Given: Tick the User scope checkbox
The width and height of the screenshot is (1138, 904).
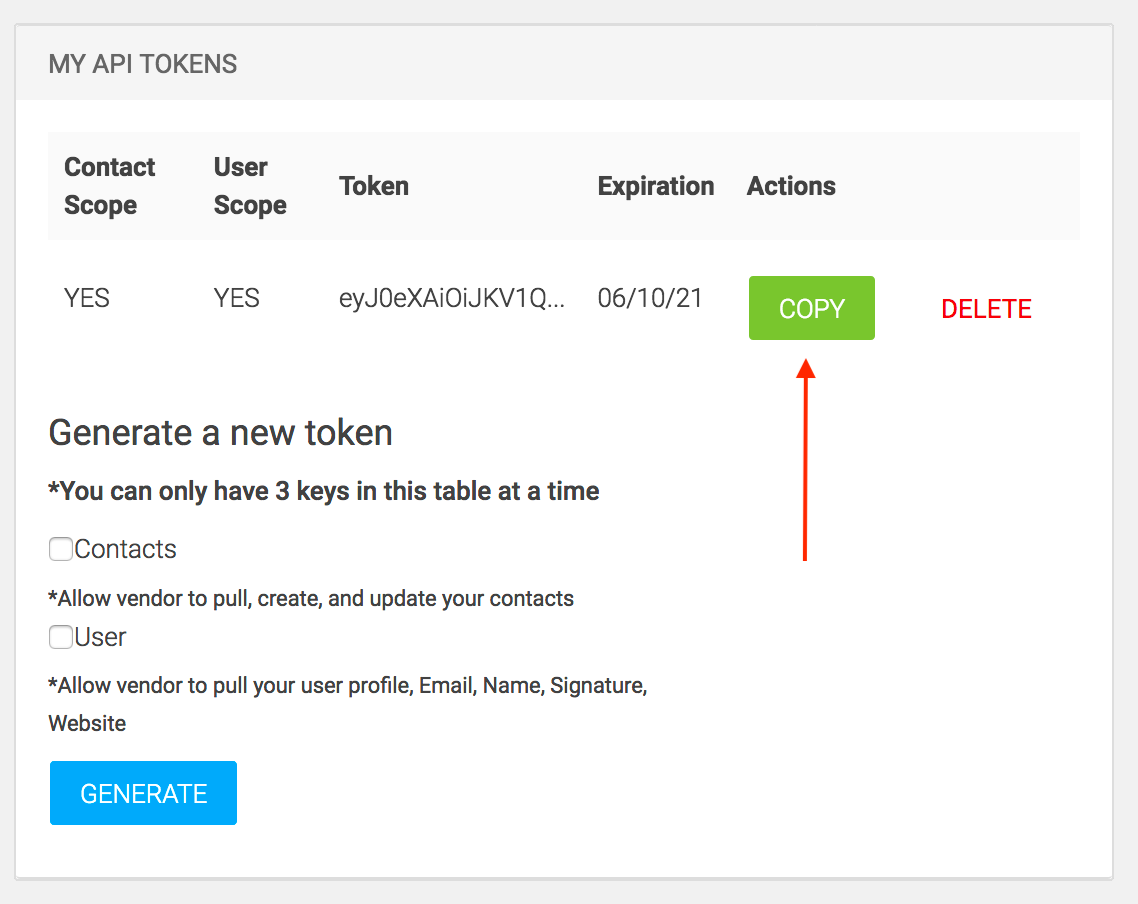Looking at the screenshot, I should click(x=61, y=637).
